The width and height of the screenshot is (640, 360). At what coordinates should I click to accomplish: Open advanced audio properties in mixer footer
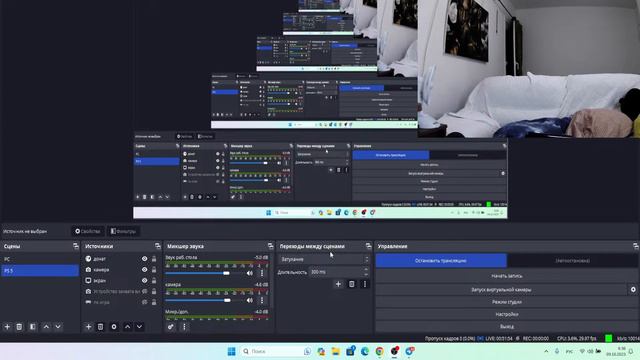171,327
